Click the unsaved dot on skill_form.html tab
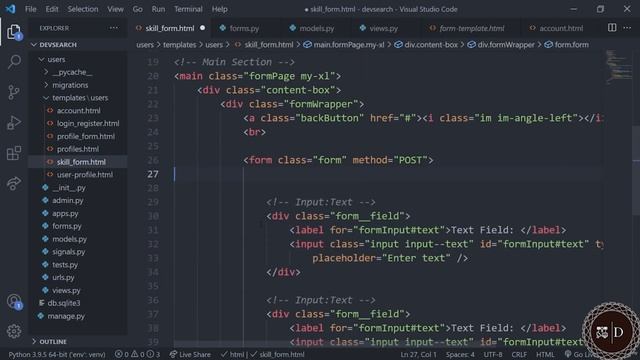This screenshot has width=640, height=360. point(202,28)
